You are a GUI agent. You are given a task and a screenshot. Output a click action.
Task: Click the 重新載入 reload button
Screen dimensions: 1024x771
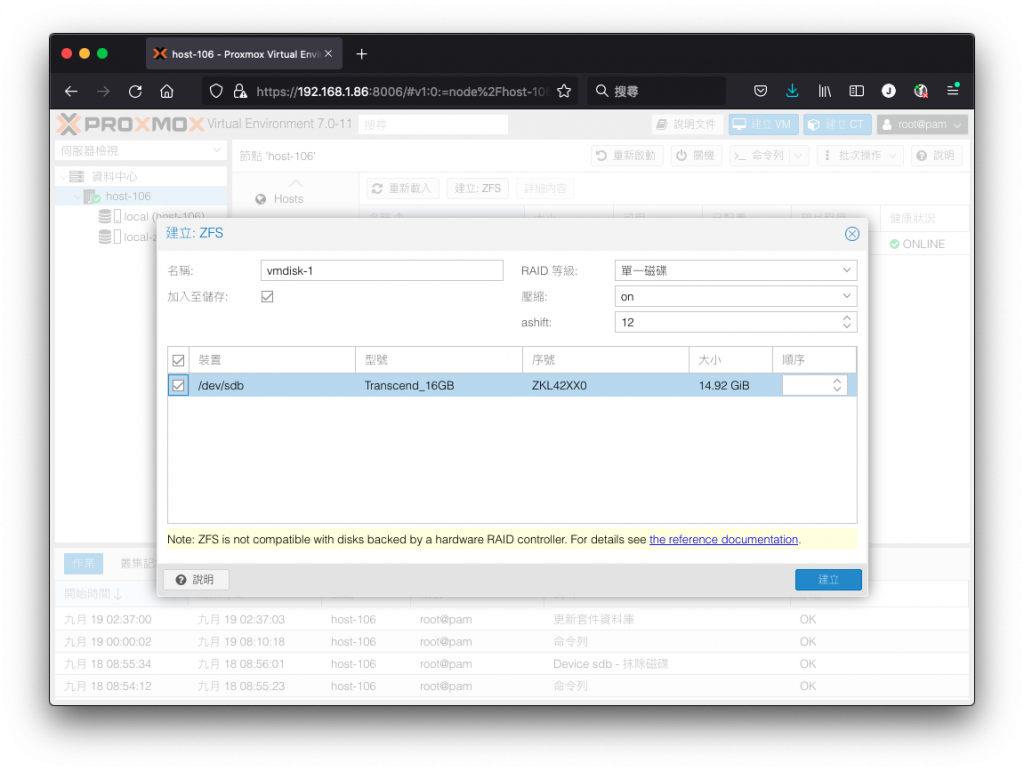[403, 189]
